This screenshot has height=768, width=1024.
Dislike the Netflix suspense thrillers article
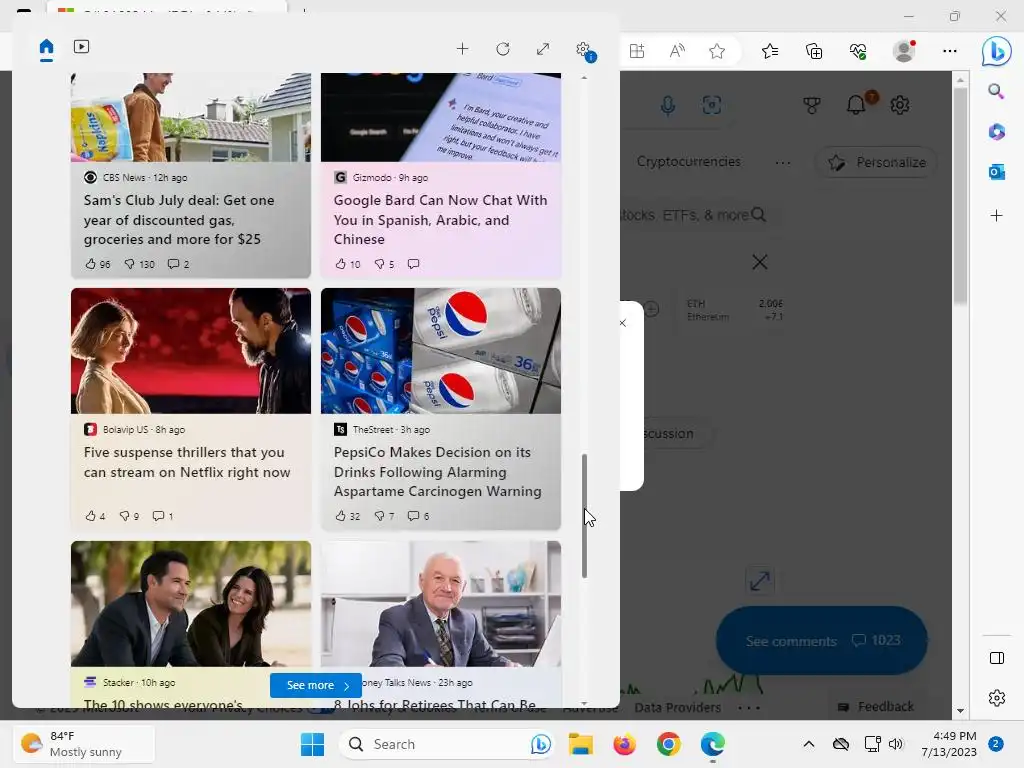click(129, 516)
